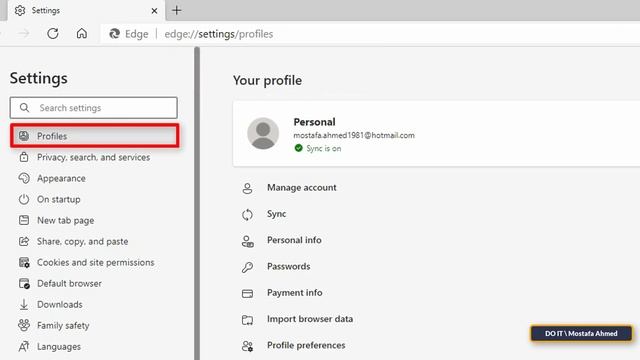Click the Settings gear icon on the tab
Viewport: 640px width, 360px height.
20,11
